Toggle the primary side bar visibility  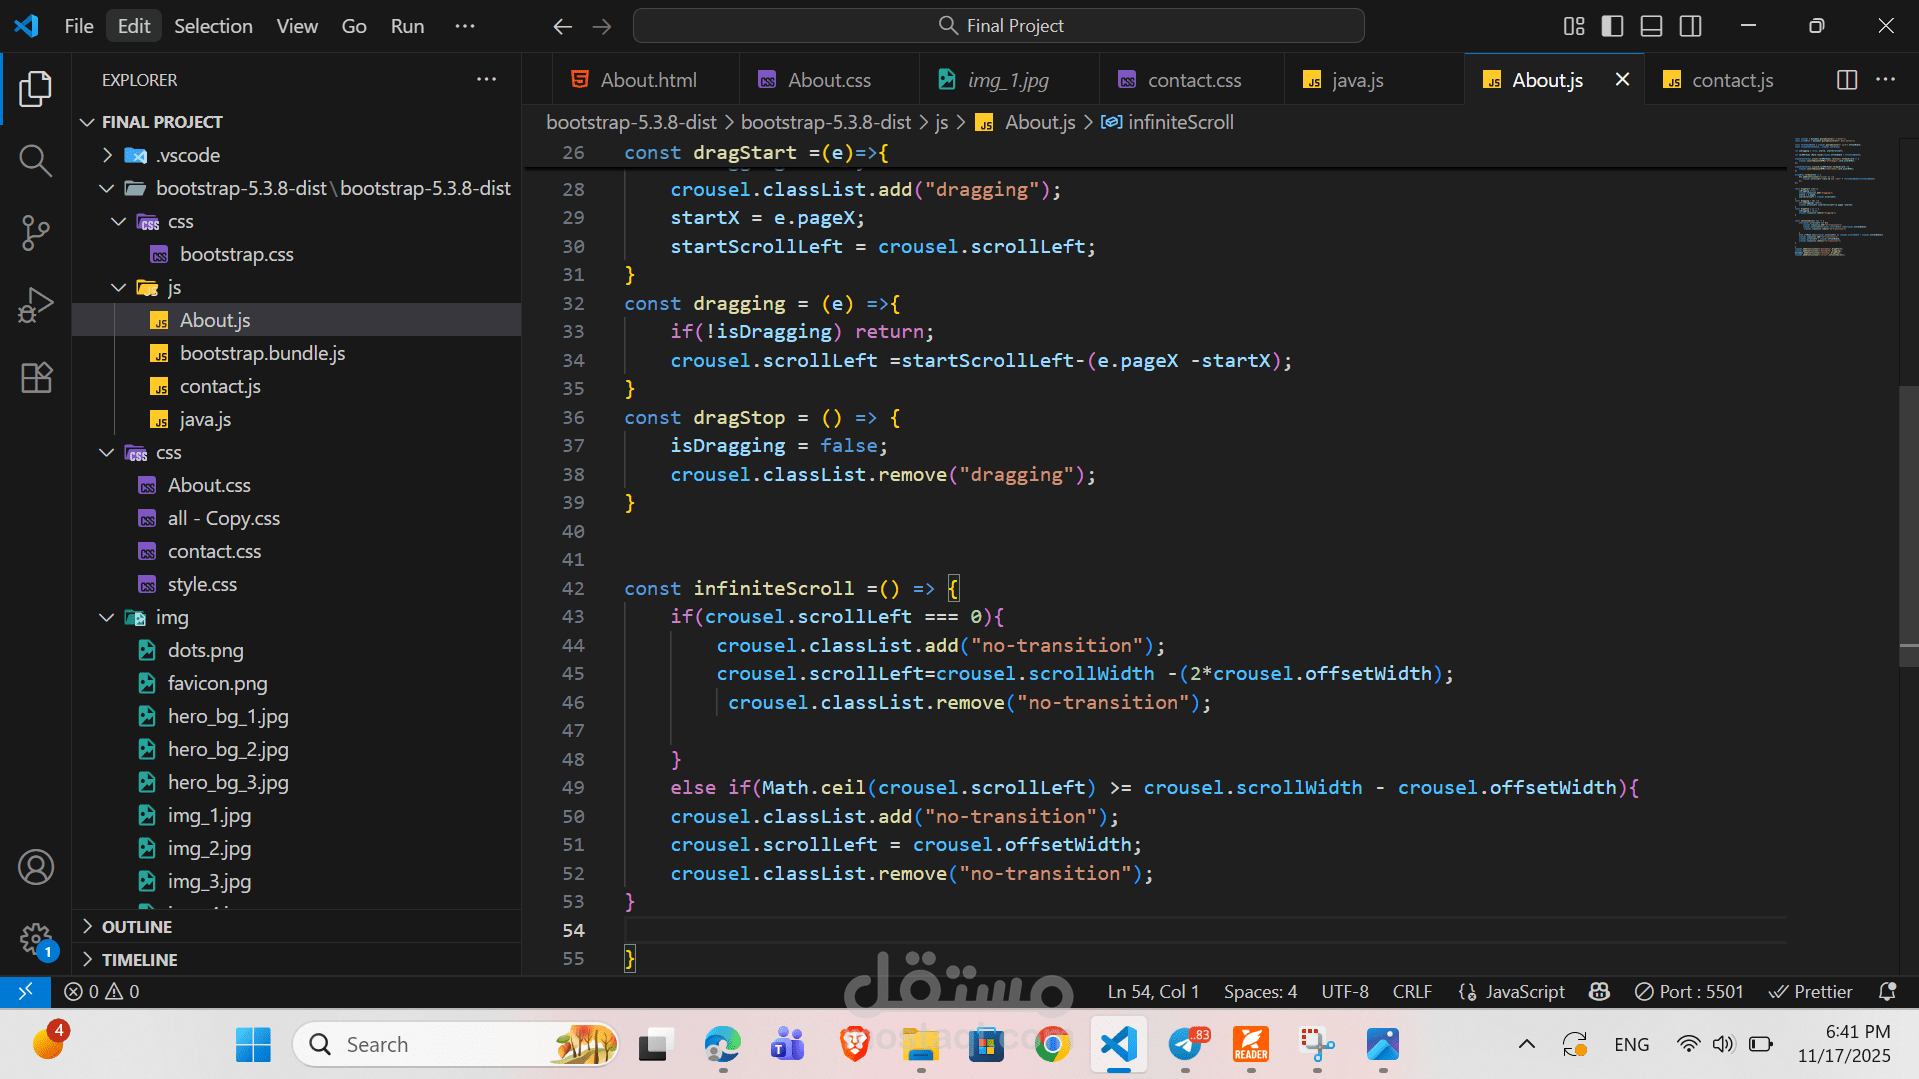(1612, 26)
